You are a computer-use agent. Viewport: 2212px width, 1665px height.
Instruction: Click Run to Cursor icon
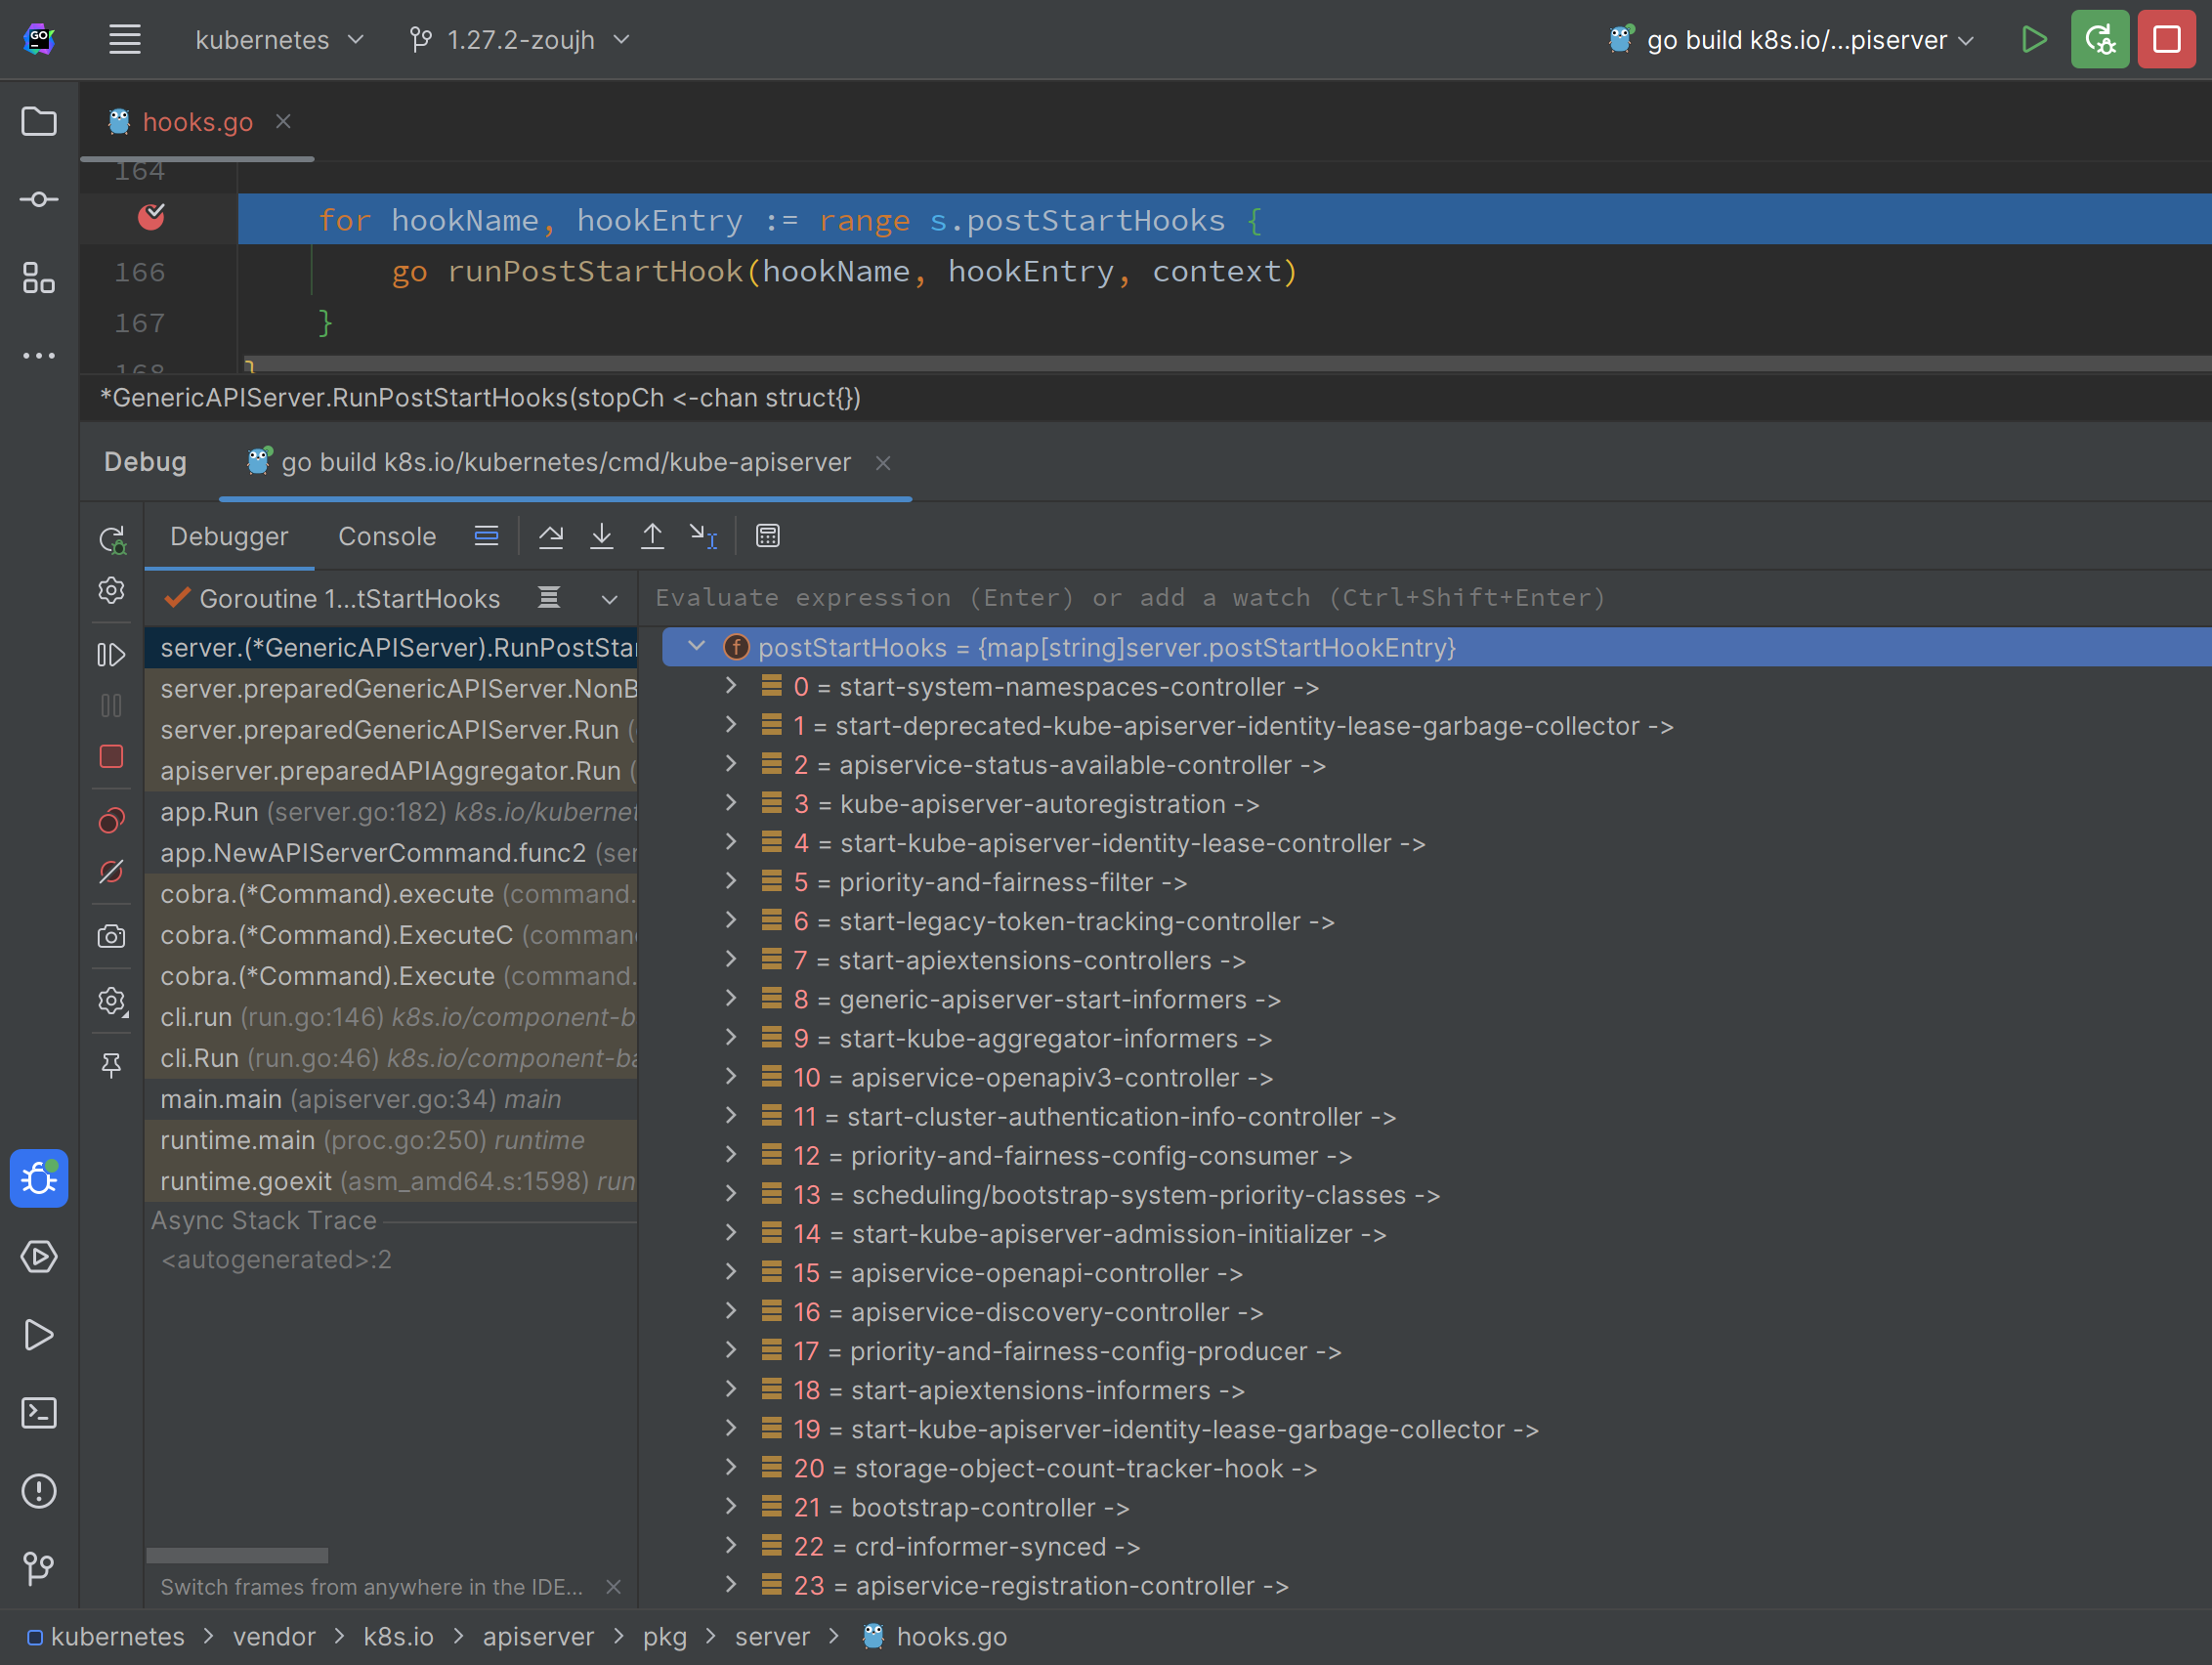tap(703, 536)
